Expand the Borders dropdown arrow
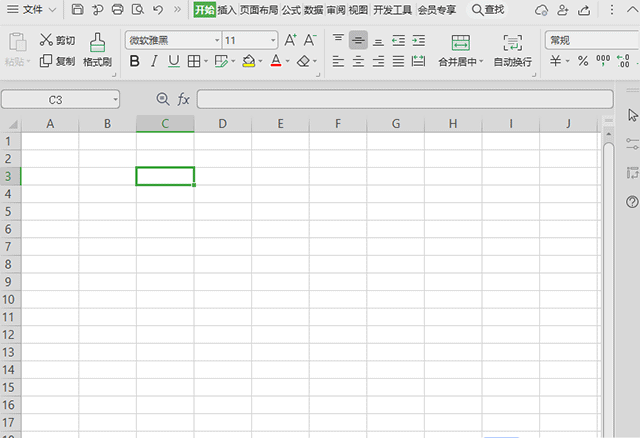The height and width of the screenshot is (438, 640). pyautogui.click(x=206, y=61)
